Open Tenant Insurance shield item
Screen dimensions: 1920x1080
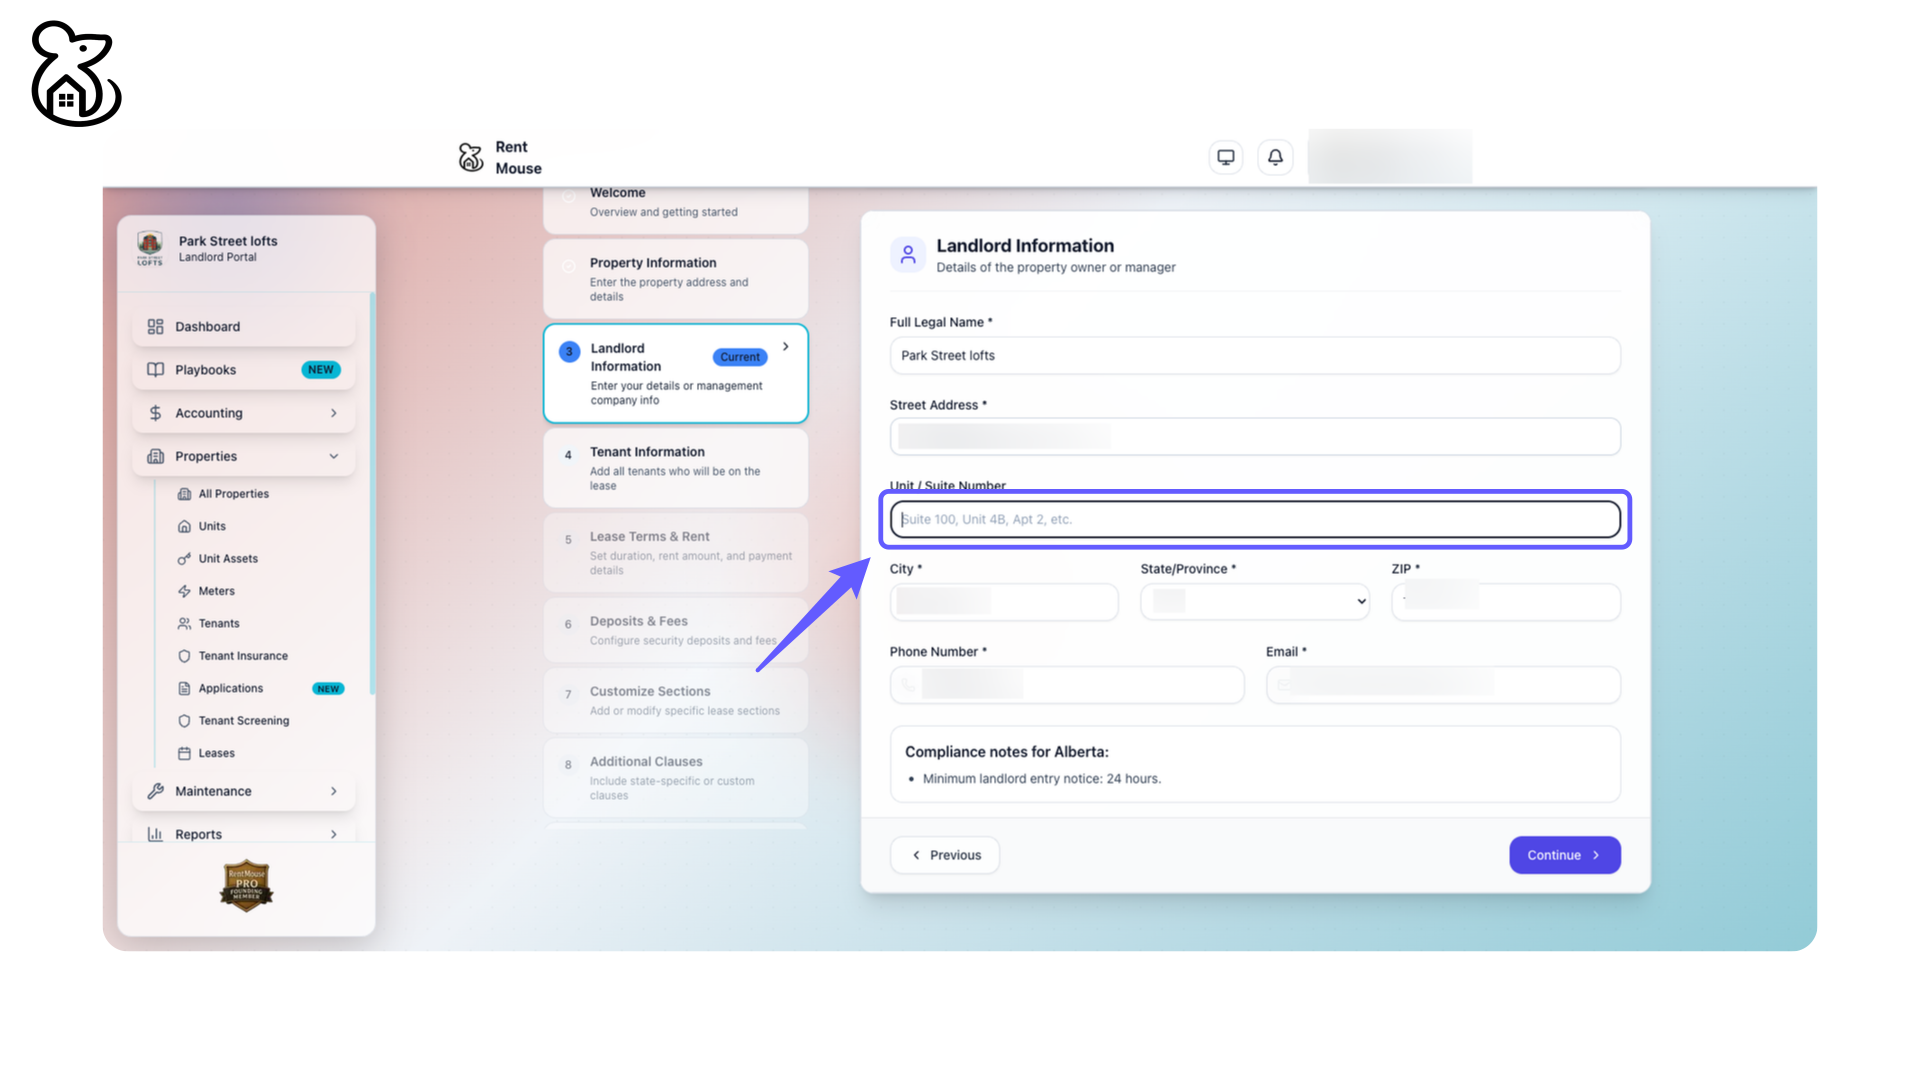pos(242,656)
